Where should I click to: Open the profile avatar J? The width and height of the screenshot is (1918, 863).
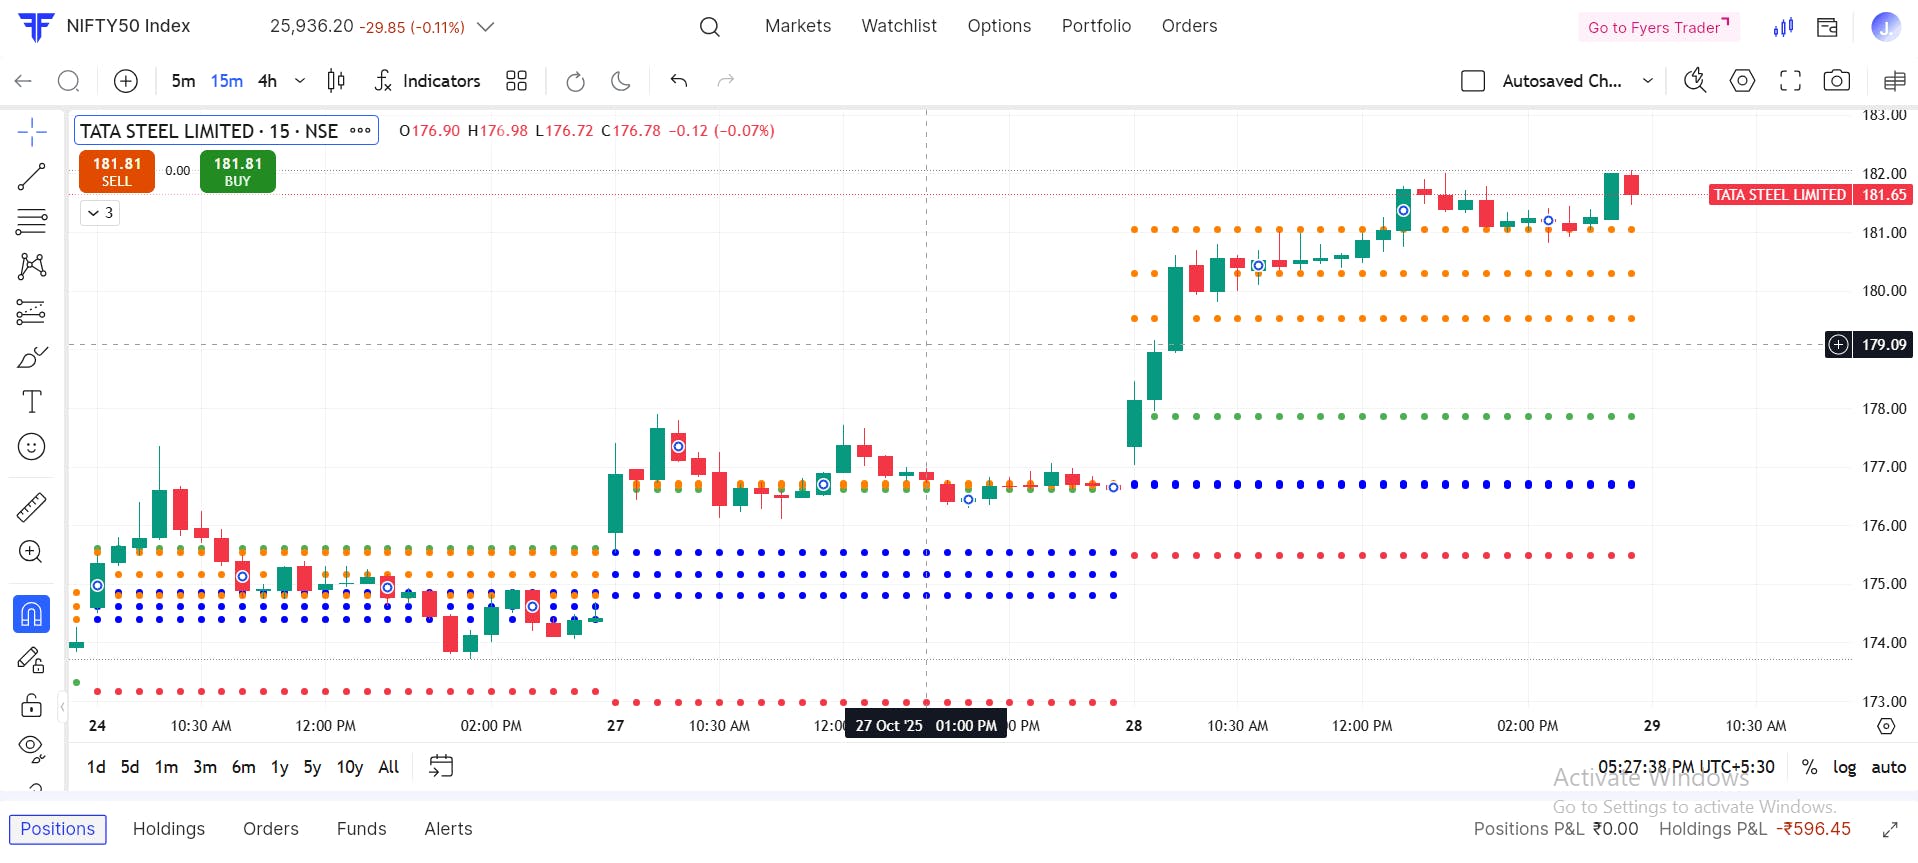coord(1886,27)
